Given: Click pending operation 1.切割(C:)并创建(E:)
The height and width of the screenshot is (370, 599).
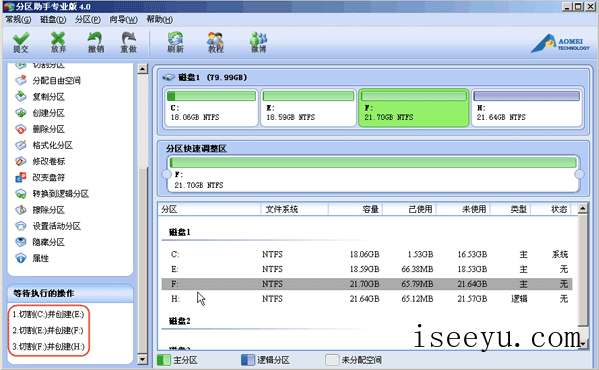Looking at the screenshot, I should click(48, 314).
